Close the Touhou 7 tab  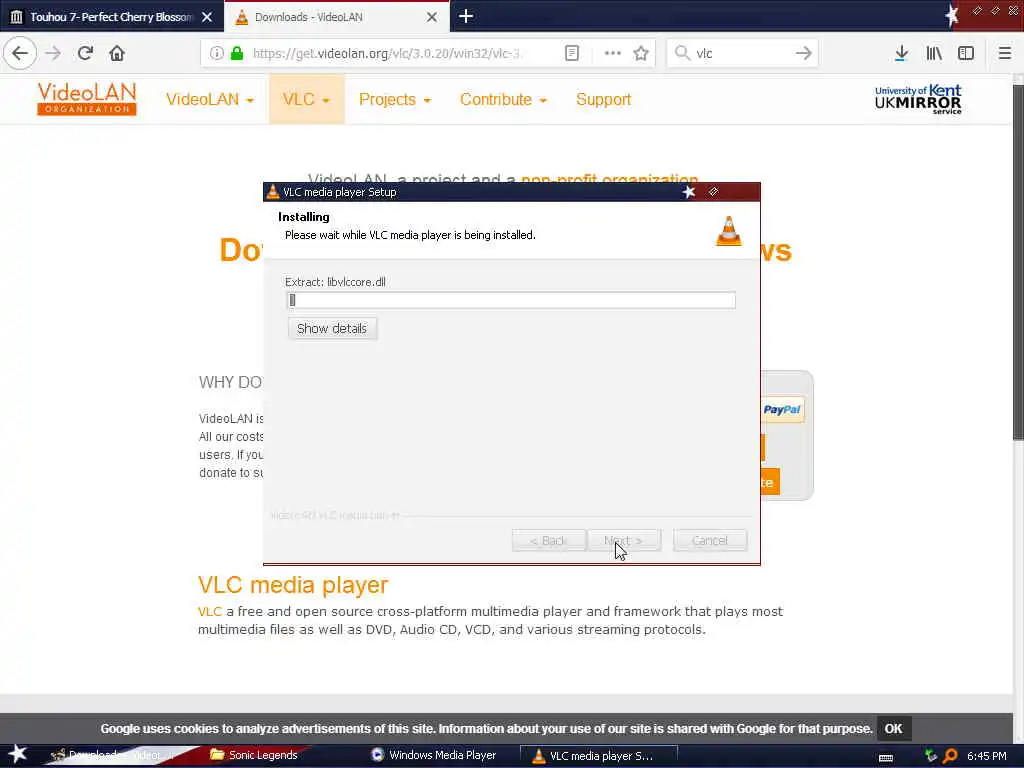(x=207, y=17)
